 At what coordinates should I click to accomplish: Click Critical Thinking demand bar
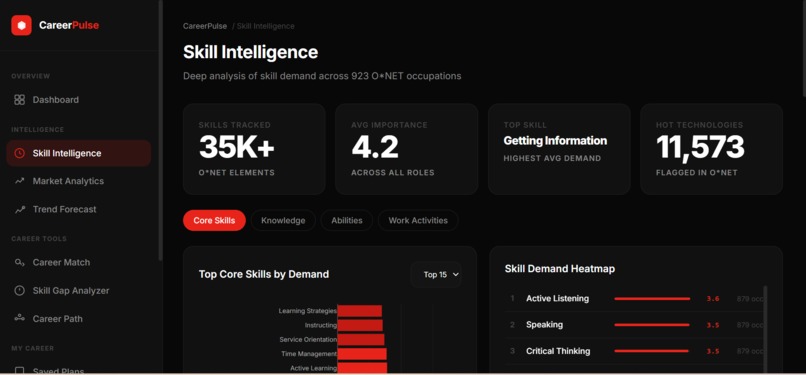click(651, 351)
